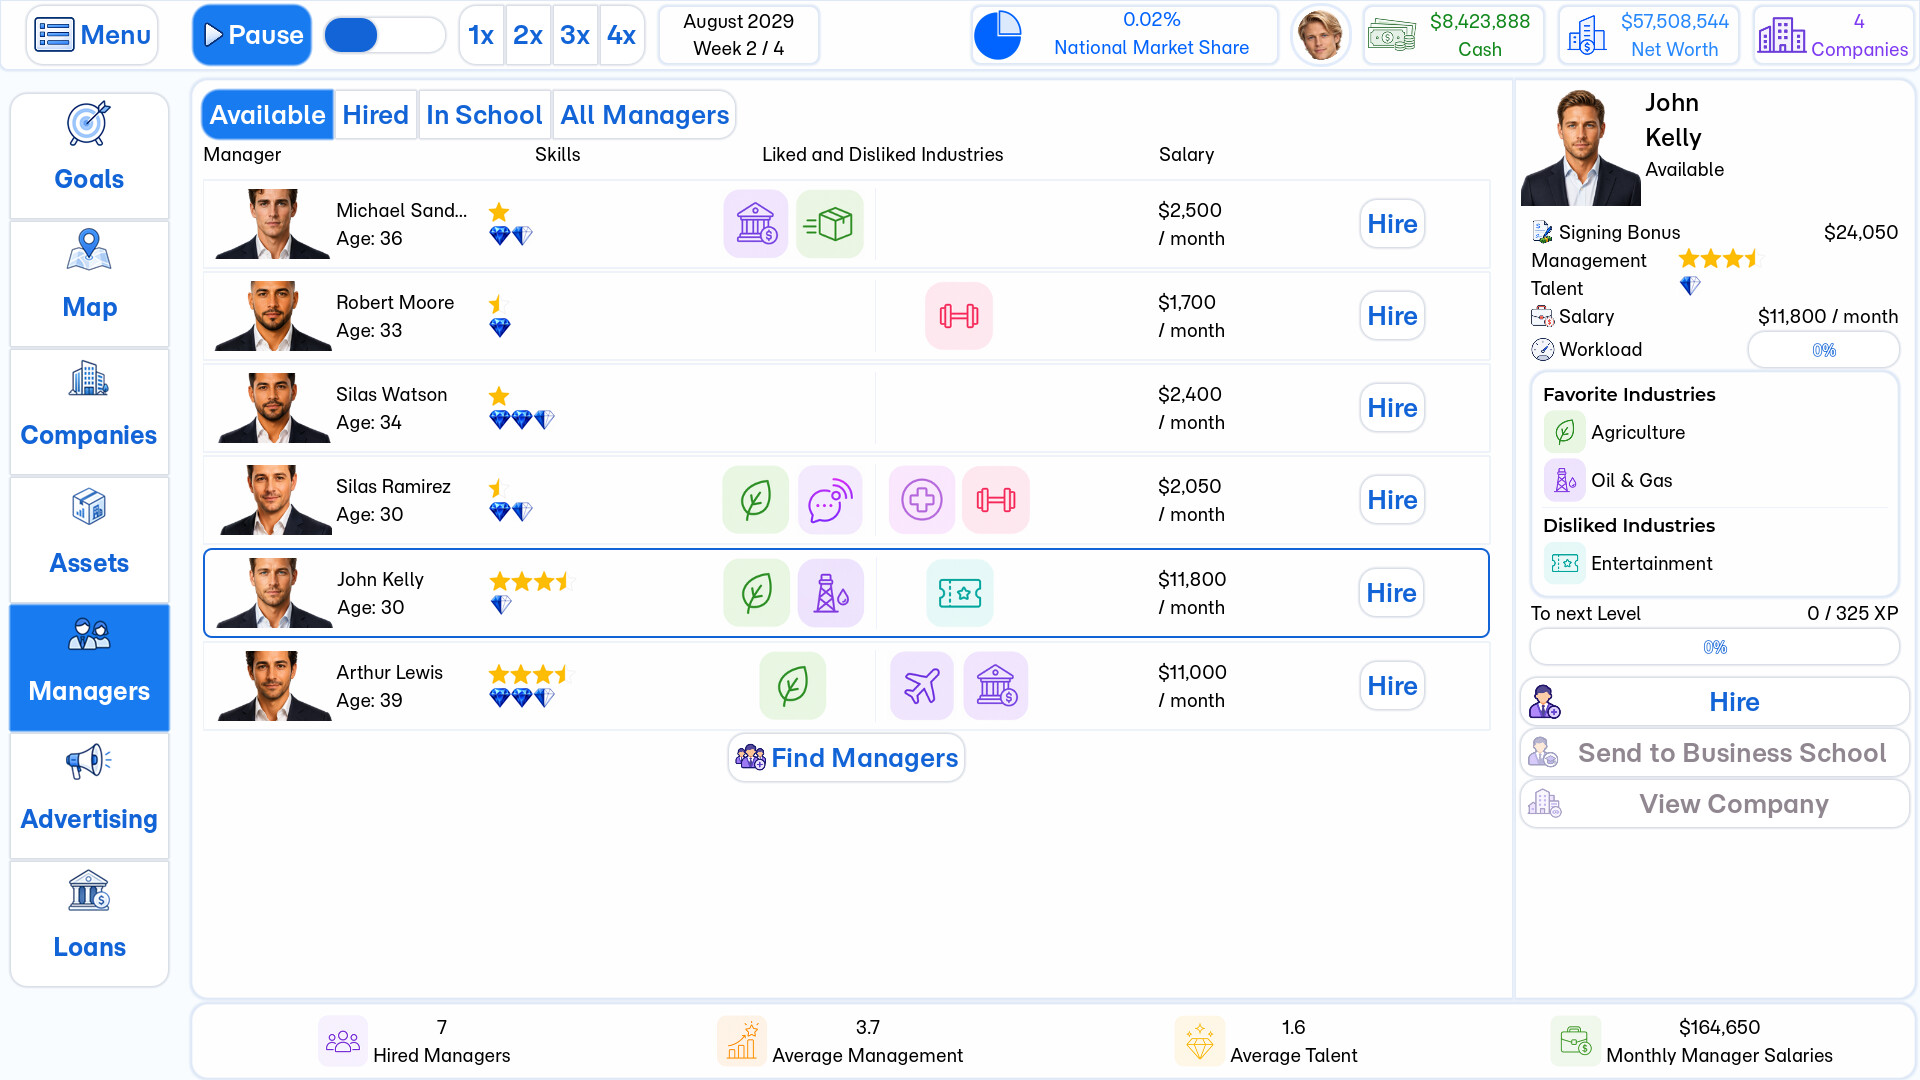Select Robert Moore's portrait thumbnail

pos(273,316)
